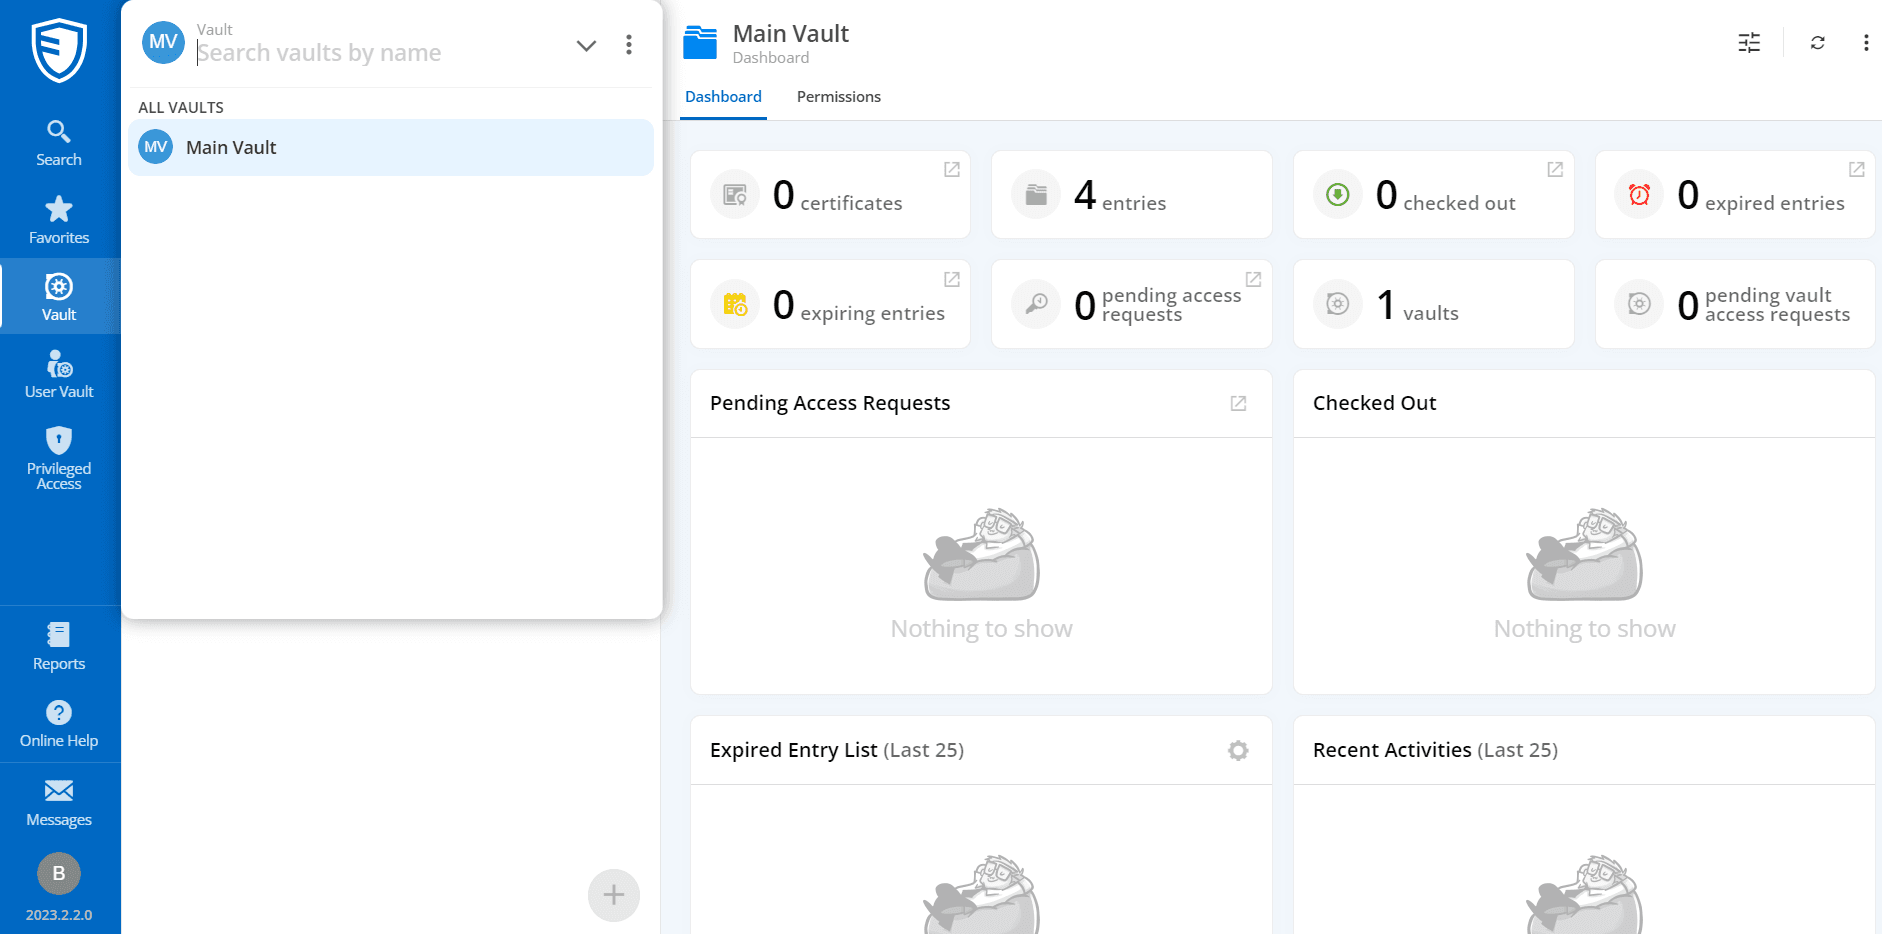Open User Vault section
The image size is (1882, 934).
pyautogui.click(x=59, y=374)
